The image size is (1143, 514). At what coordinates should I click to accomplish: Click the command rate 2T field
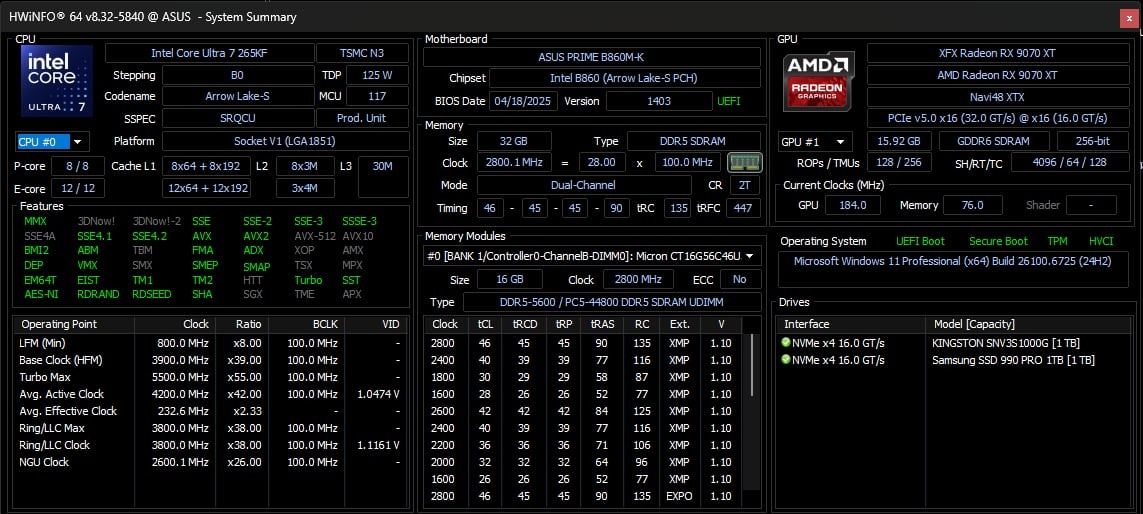744,185
